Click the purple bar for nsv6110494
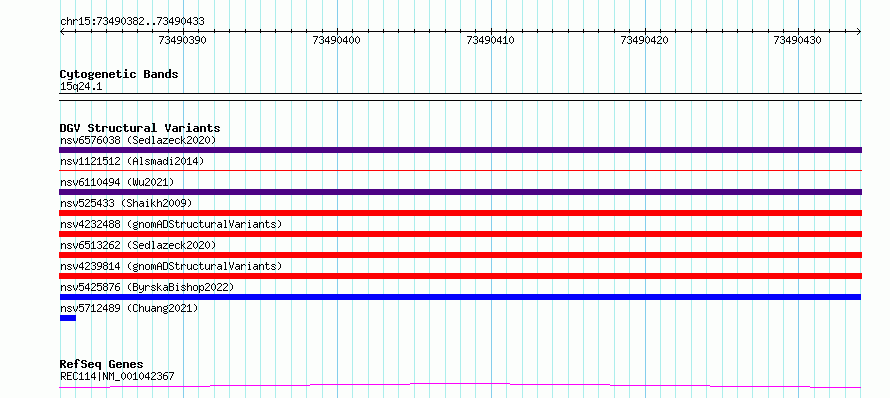The width and height of the screenshot is (890, 398). (x=460, y=192)
